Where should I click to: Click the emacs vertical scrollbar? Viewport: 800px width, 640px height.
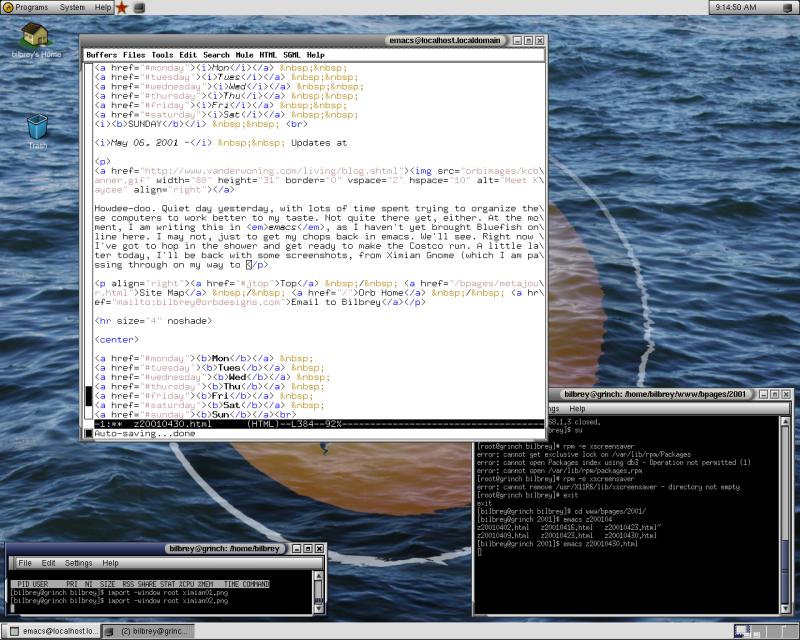[87, 240]
